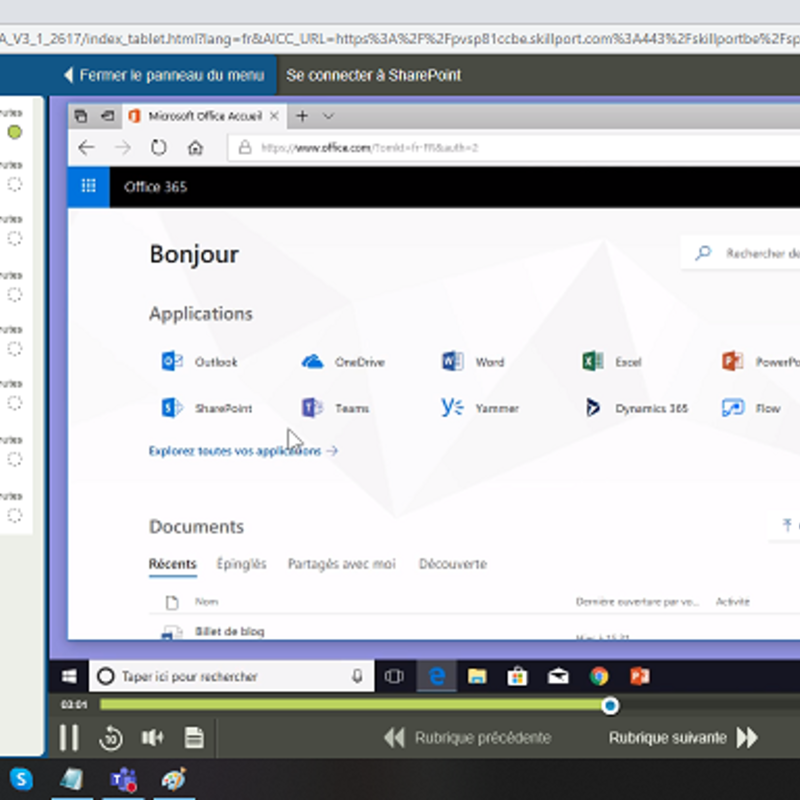Click the set tabs aside icon
800x800 pixels.
[108, 116]
